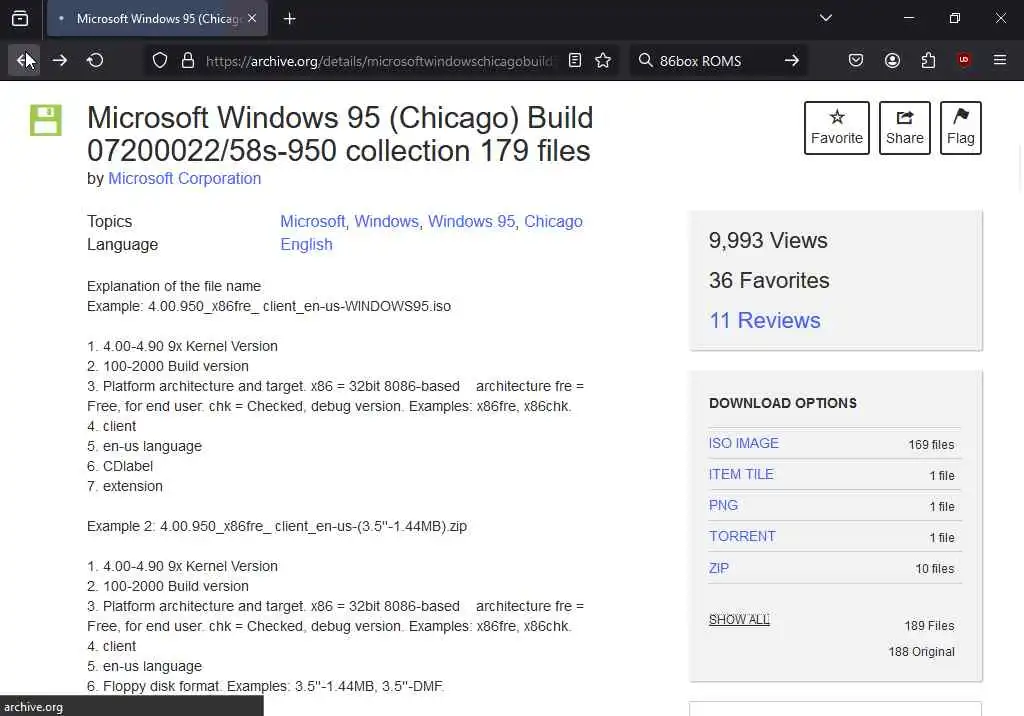Open the Microsoft topic link
The width and height of the screenshot is (1024, 716).
pyautogui.click(x=312, y=221)
